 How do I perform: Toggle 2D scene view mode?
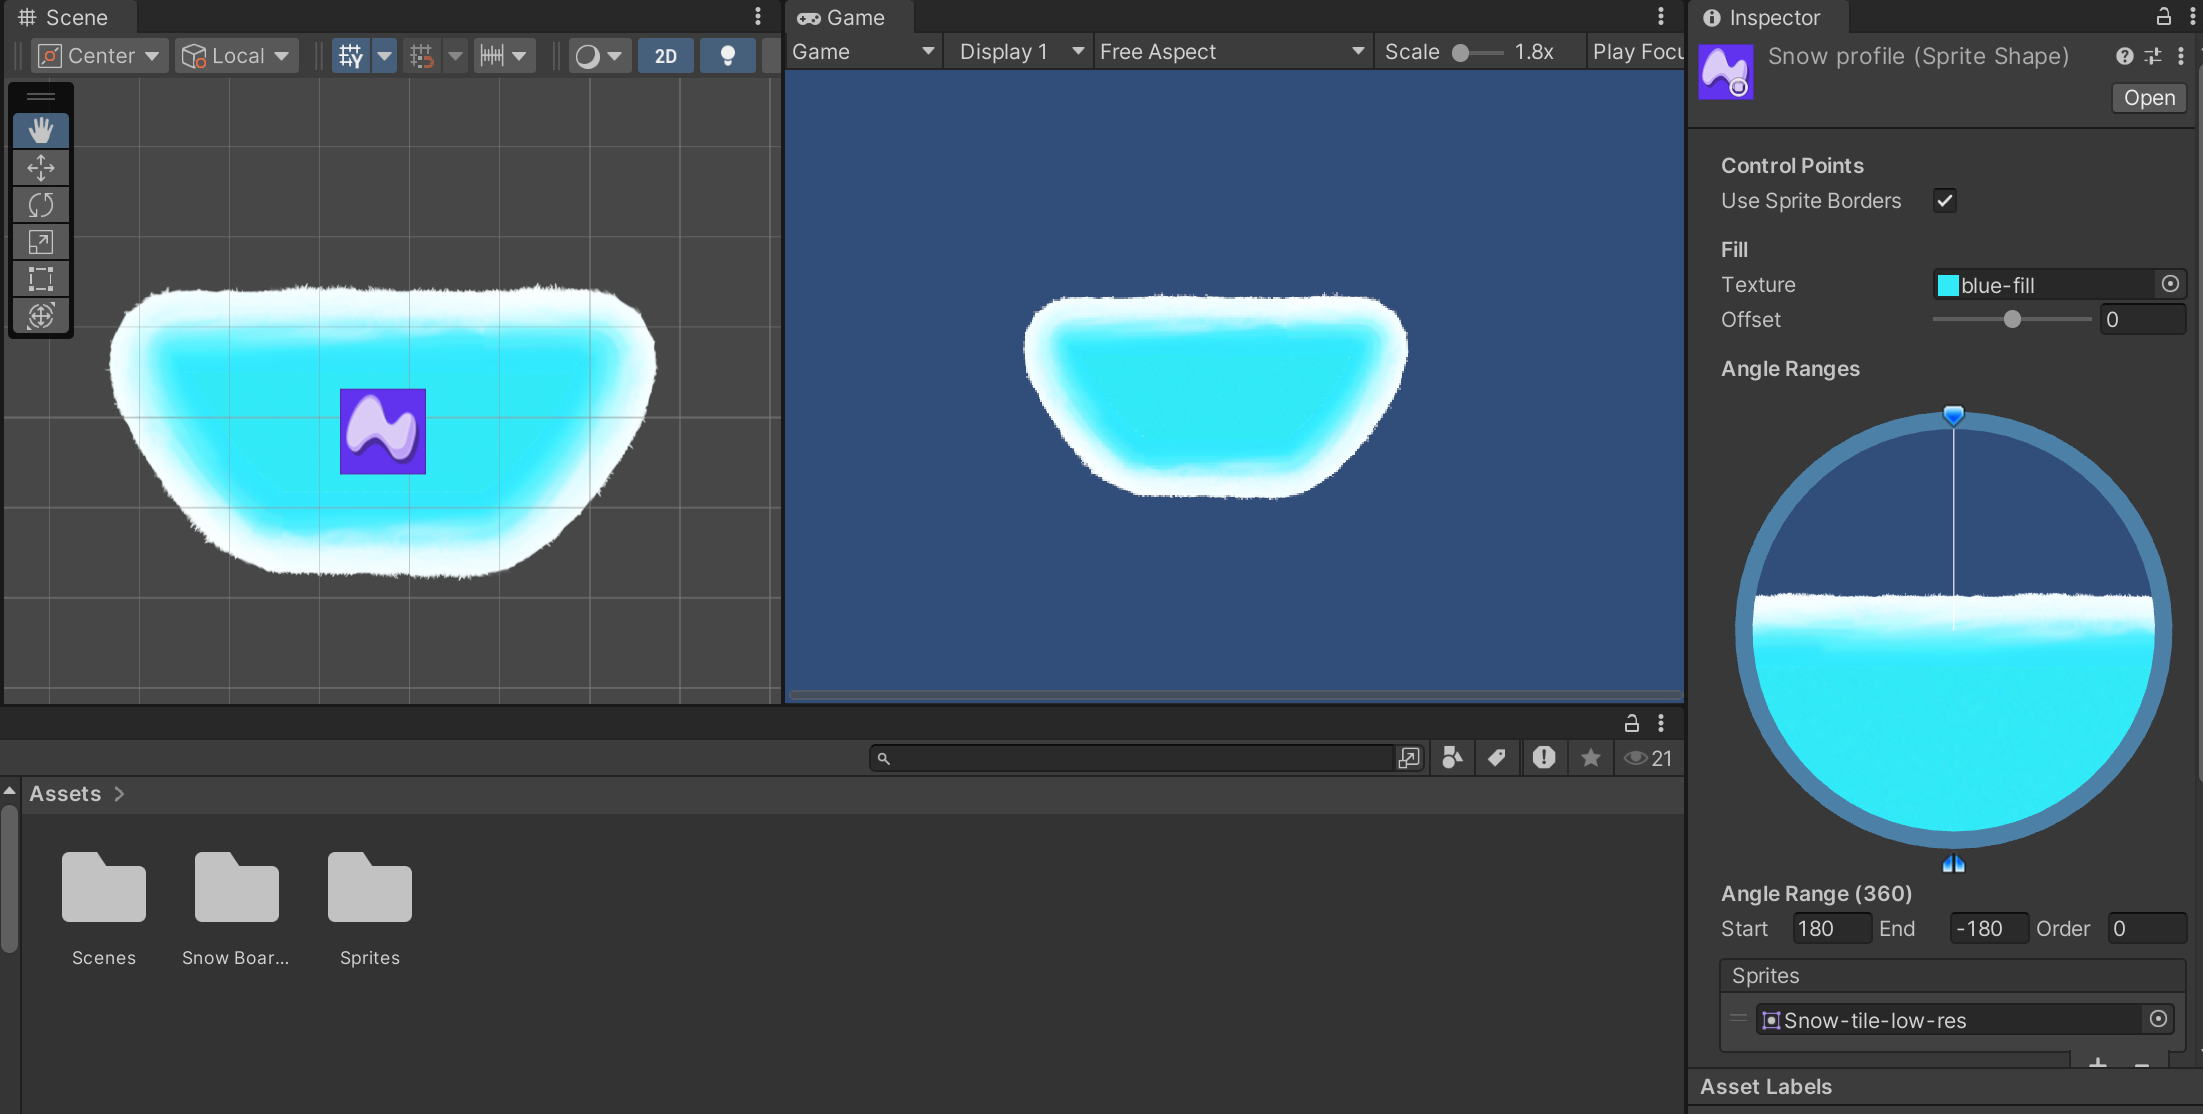(x=666, y=56)
